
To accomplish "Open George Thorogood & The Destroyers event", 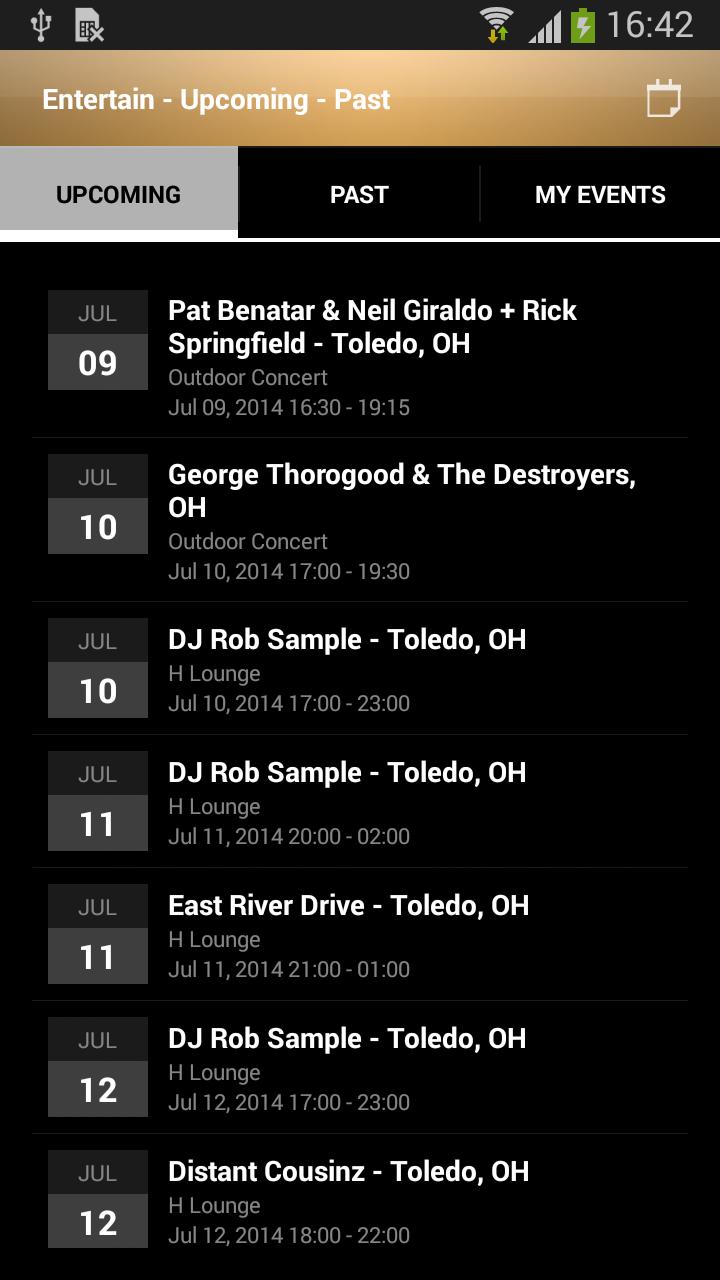I will click(402, 521).
